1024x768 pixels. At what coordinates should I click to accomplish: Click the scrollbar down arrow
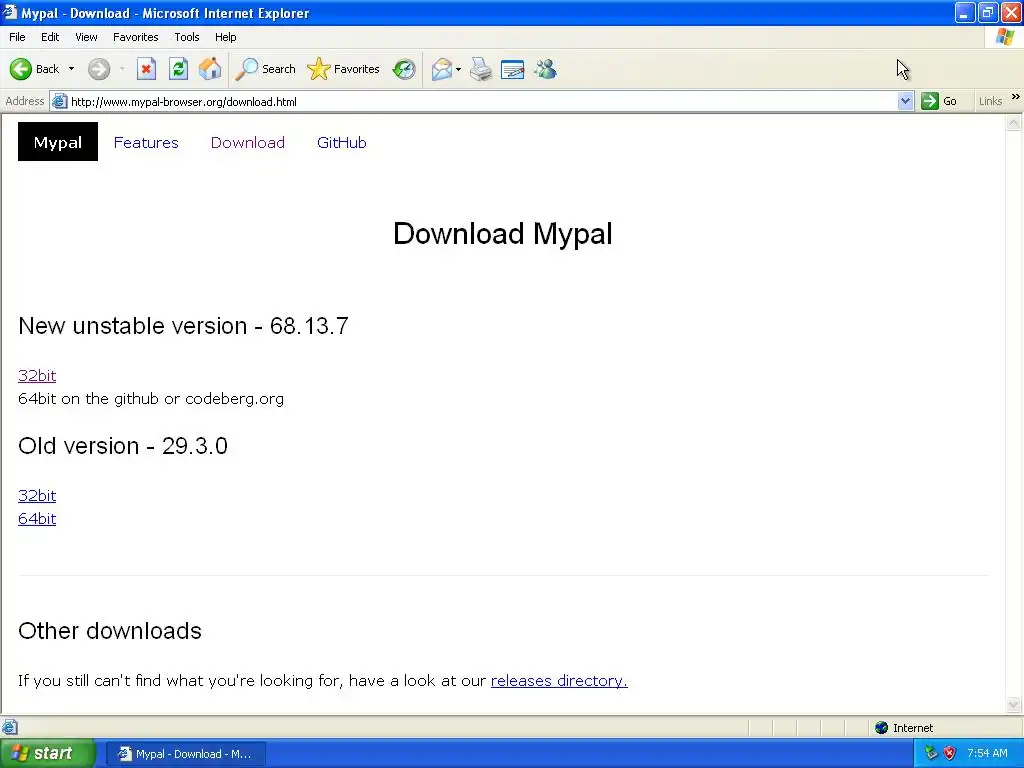pyautogui.click(x=1014, y=704)
